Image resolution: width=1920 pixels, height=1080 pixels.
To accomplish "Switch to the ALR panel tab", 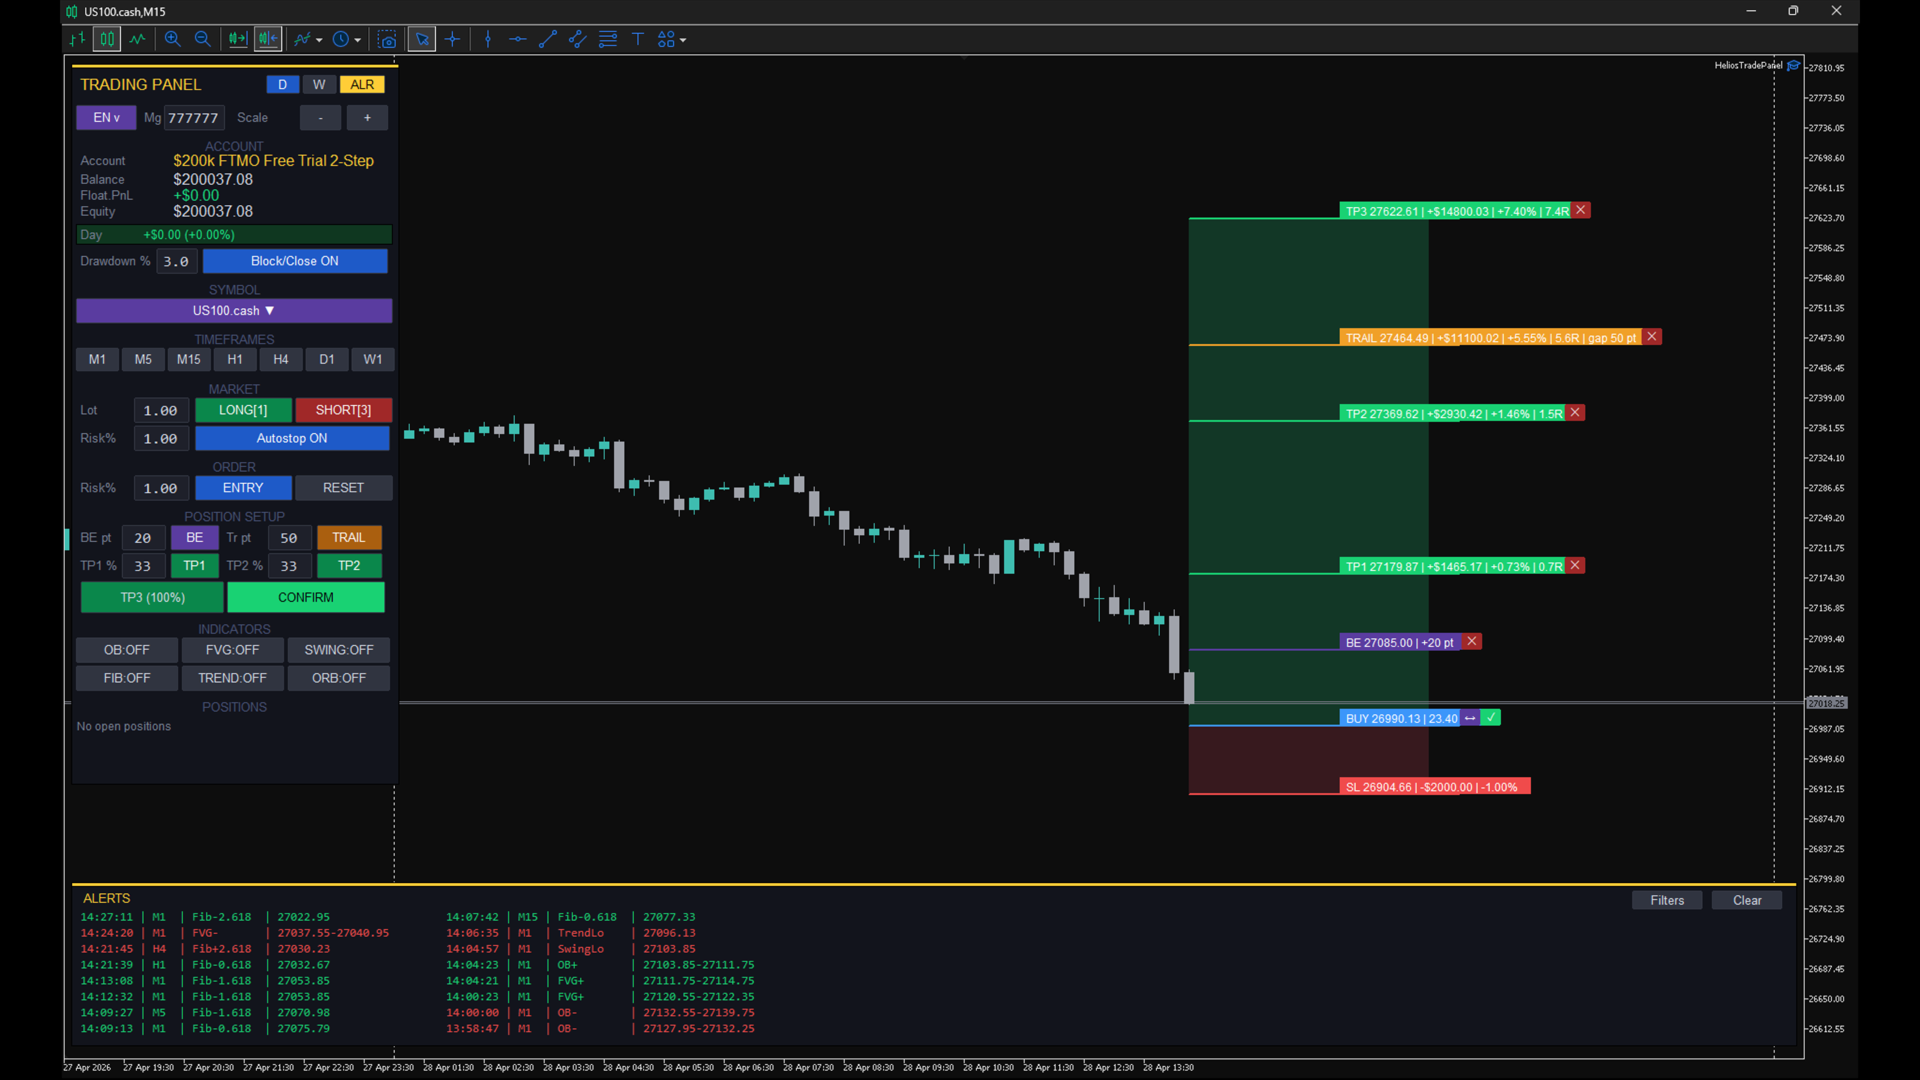I will (x=362, y=85).
